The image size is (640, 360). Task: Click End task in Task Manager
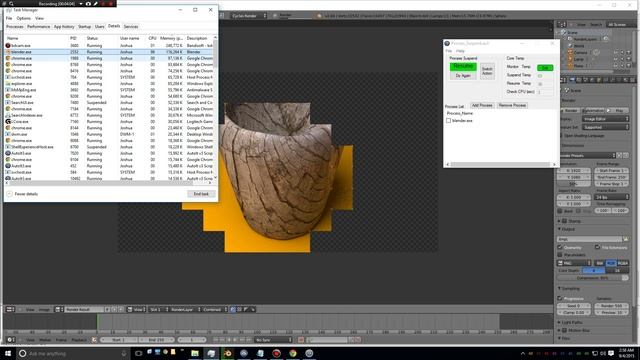pos(201,194)
